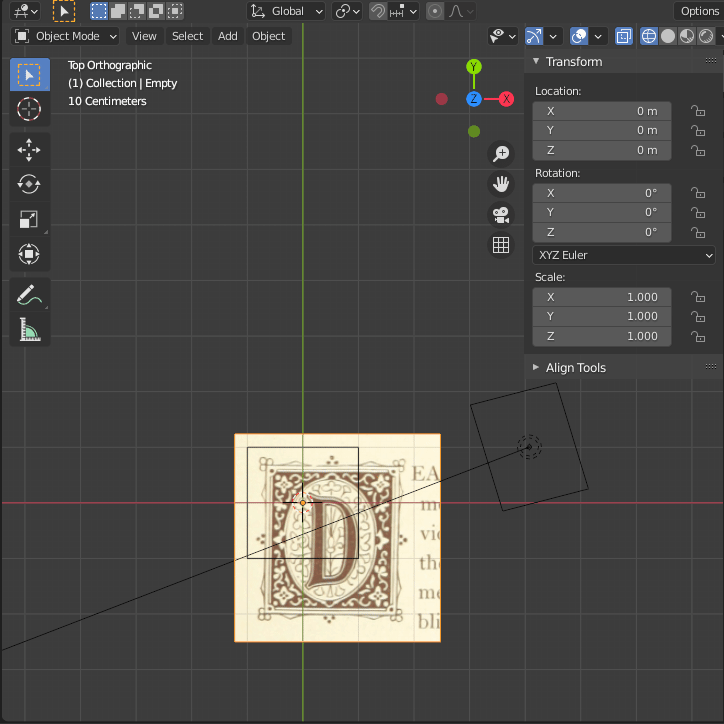Open object visibility and selectability dropdown
This screenshot has width=724, height=724.
tap(503, 36)
